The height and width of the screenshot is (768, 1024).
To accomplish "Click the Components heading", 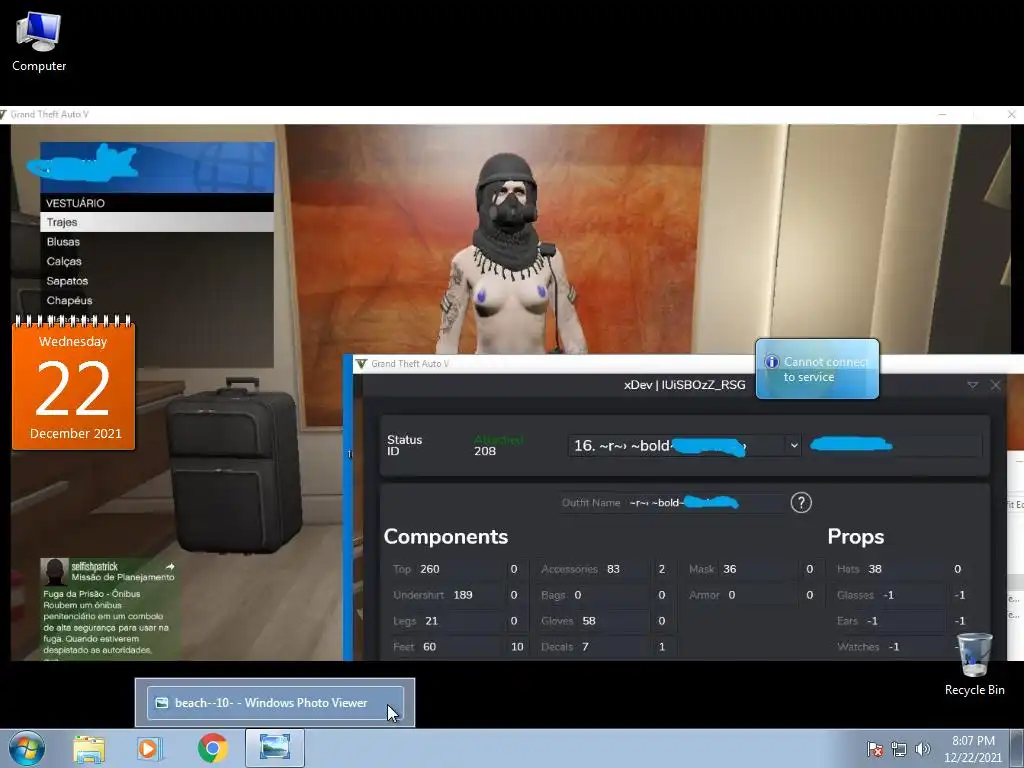I will [446, 536].
